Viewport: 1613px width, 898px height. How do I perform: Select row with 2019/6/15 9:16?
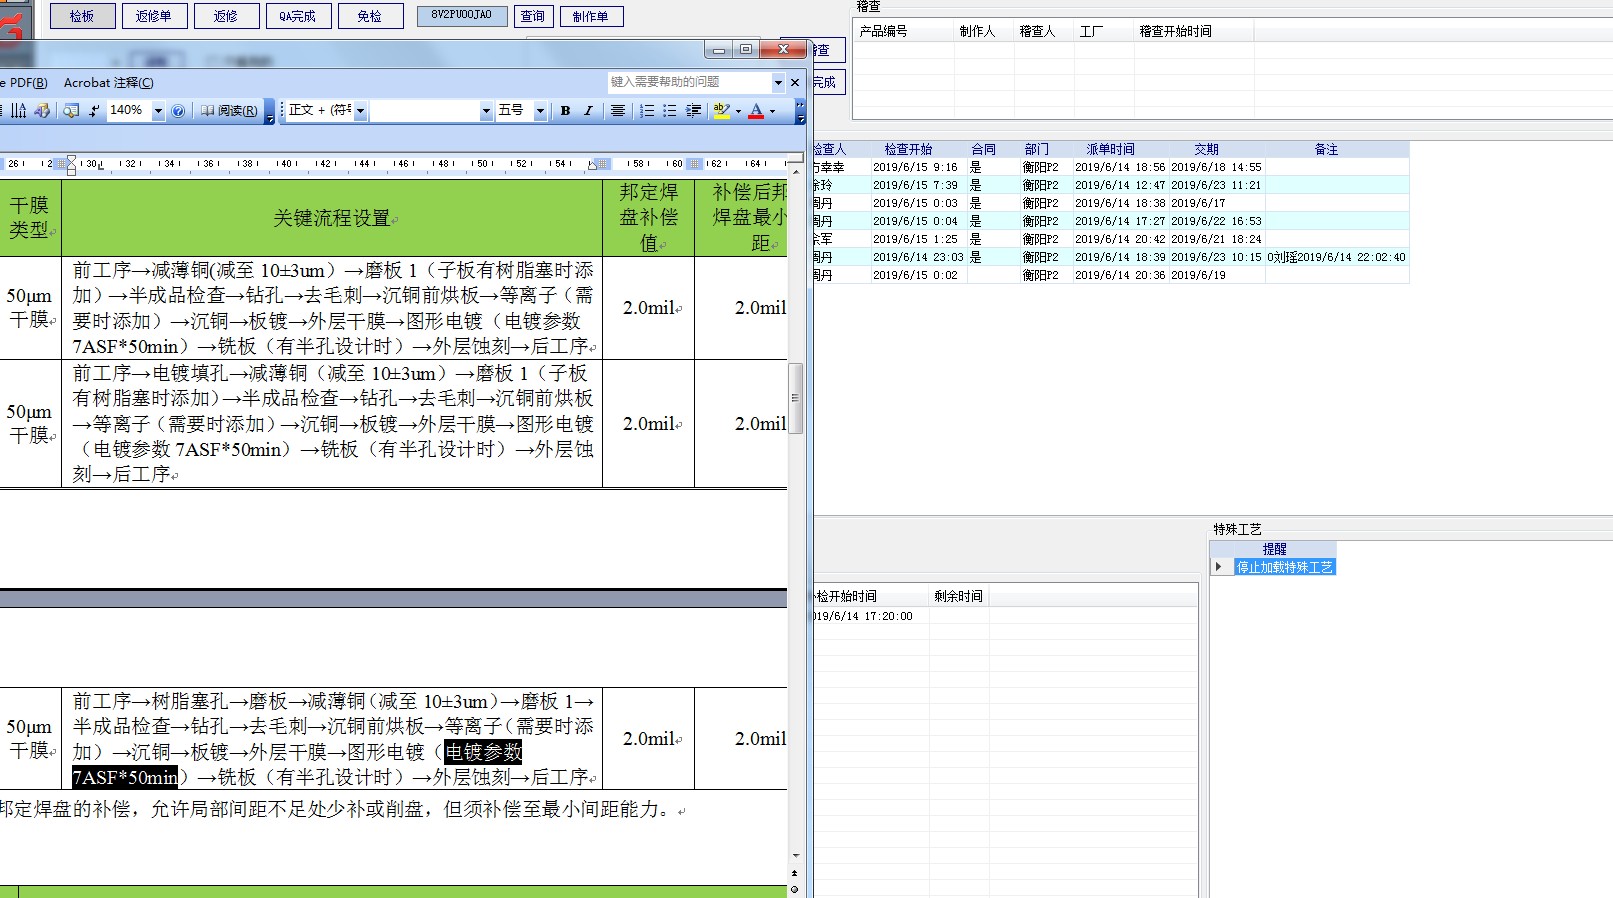[x=1110, y=167]
